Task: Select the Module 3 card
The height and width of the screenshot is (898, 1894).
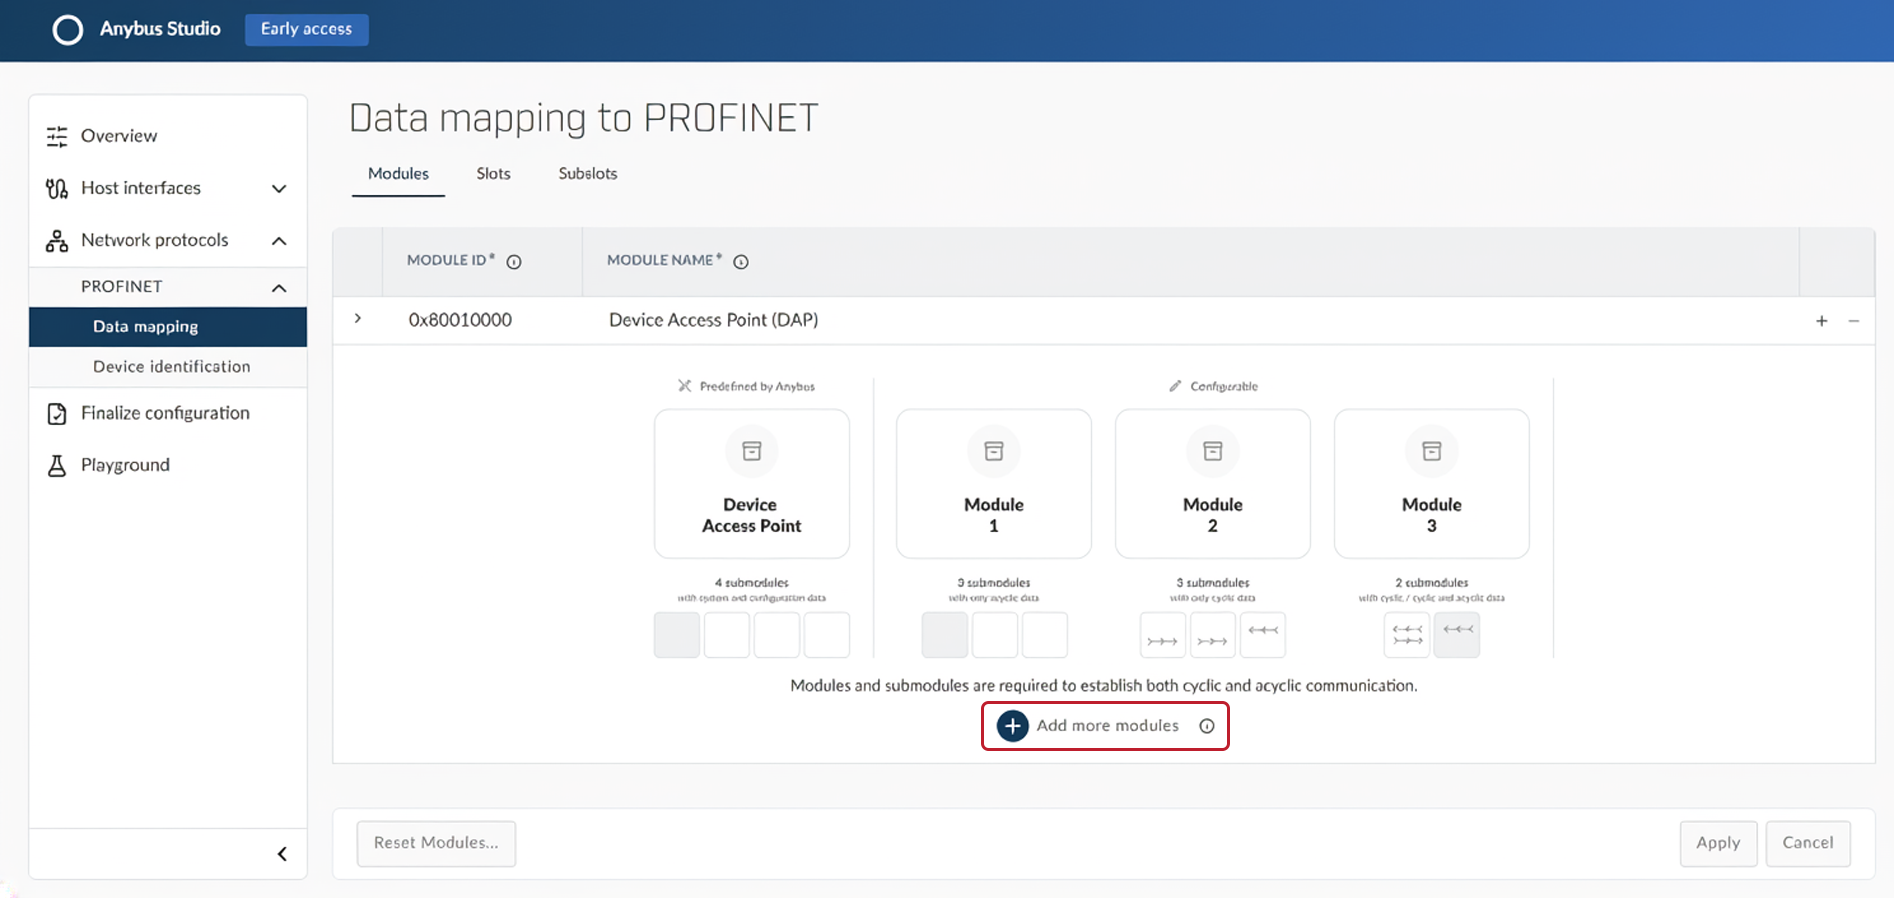Action: coord(1432,484)
